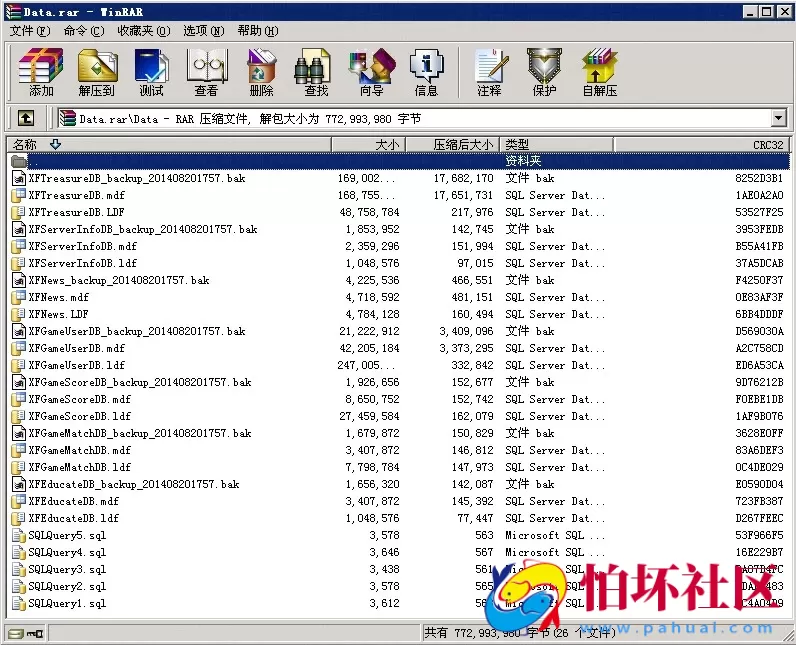
Task: Click the disk icon in status bar
Action: pos(15,633)
